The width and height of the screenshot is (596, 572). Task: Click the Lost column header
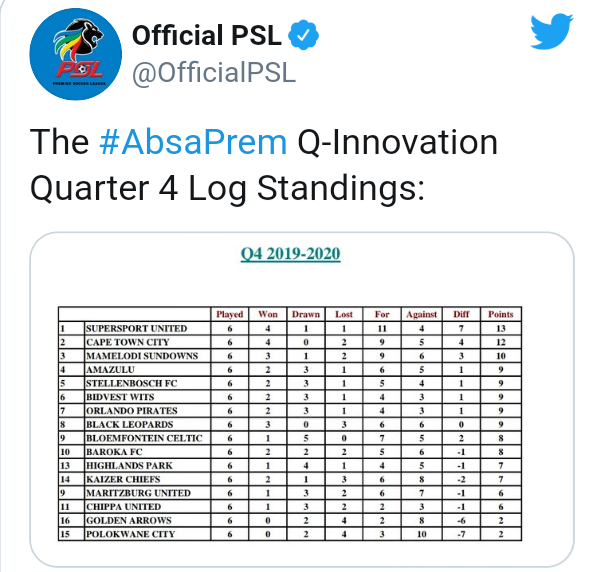[344, 314]
